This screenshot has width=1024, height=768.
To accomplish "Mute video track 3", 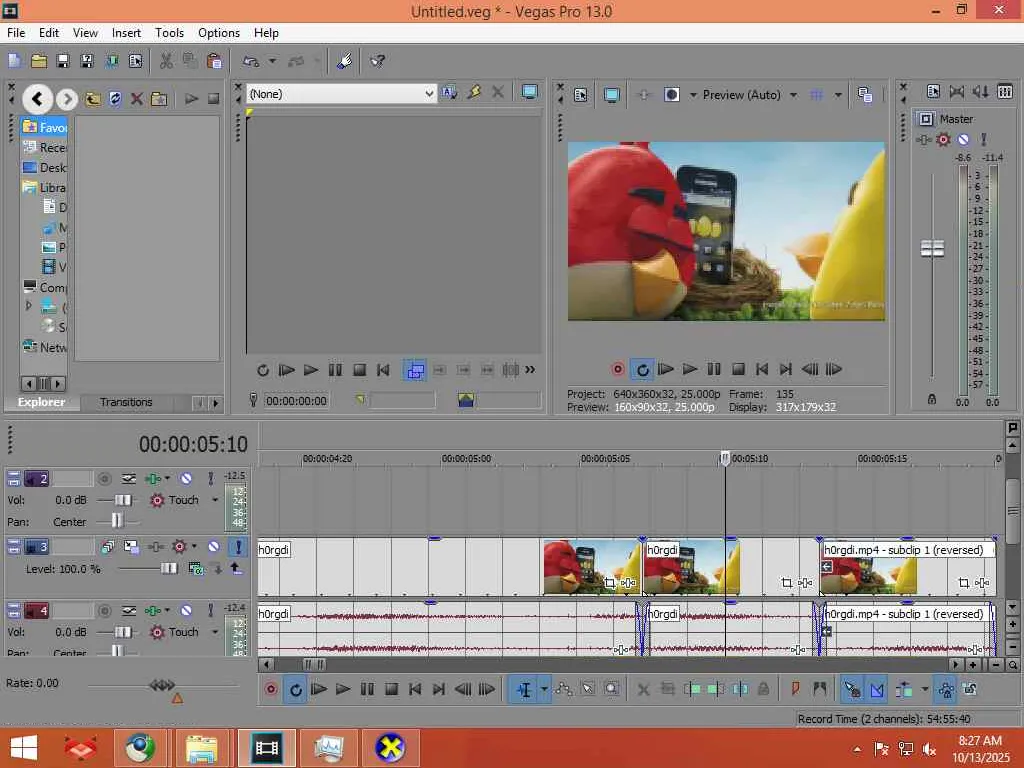I will [214, 547].
